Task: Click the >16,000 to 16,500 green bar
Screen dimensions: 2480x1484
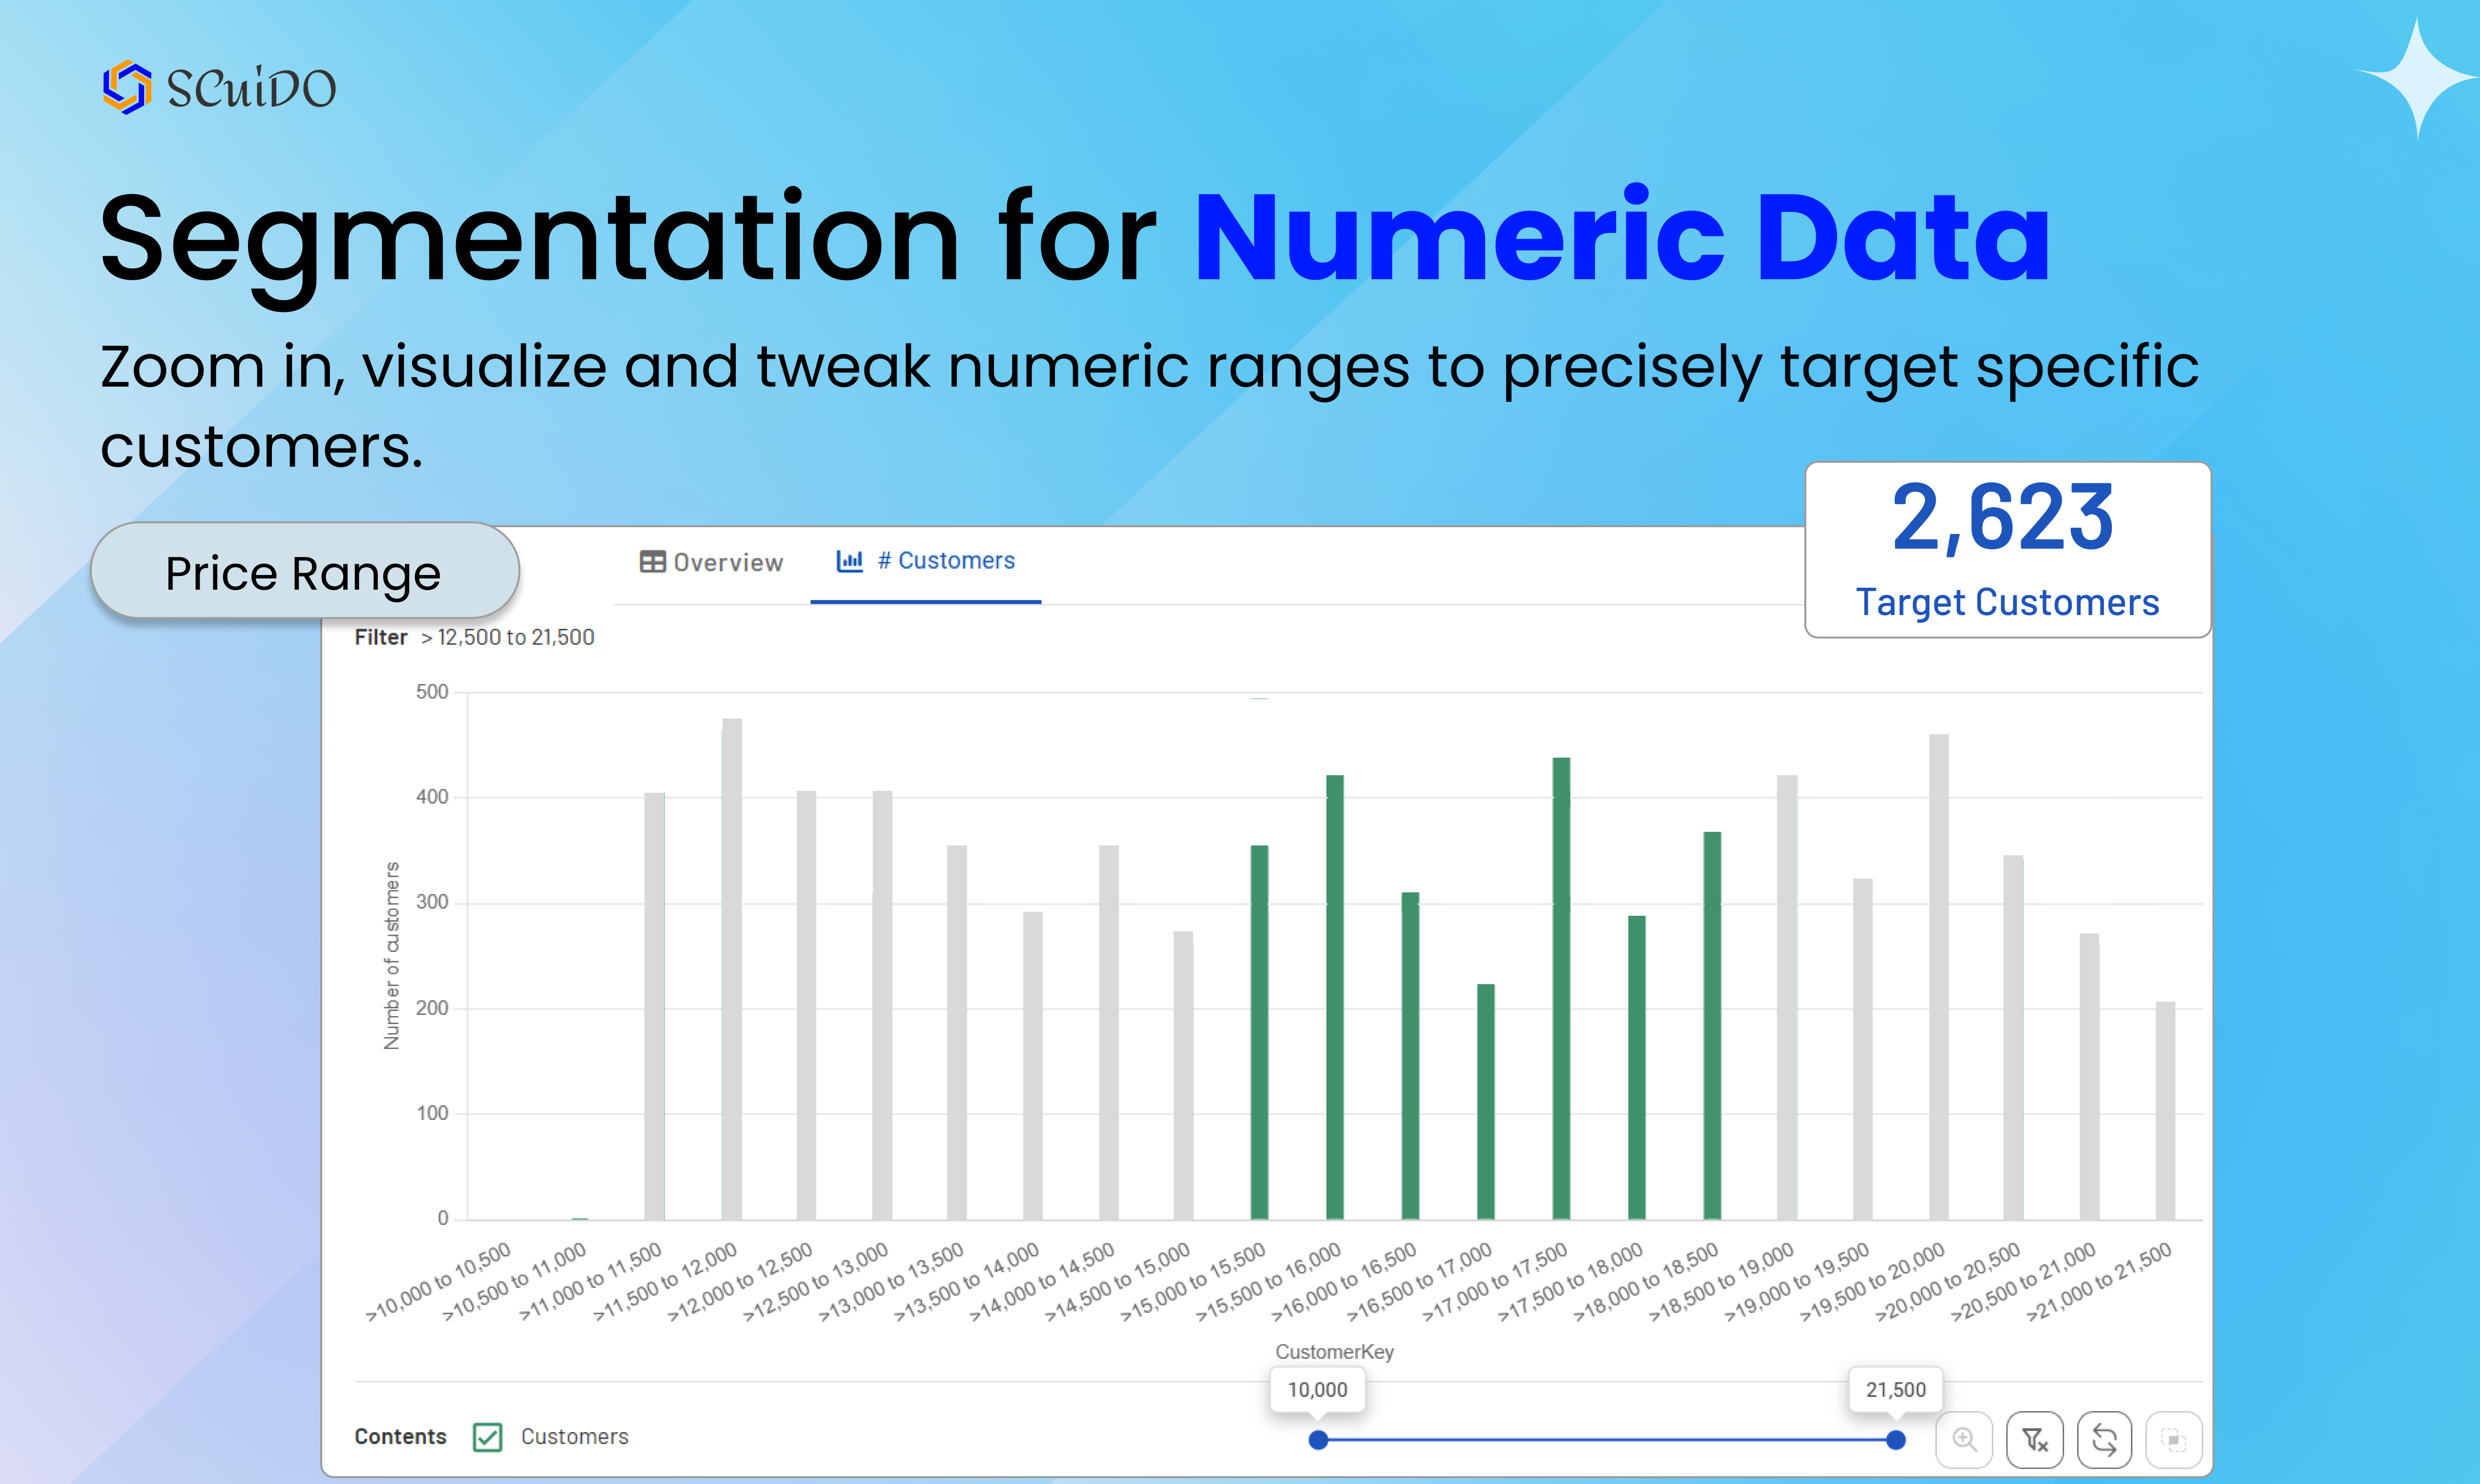Action: (1410, 1055)
